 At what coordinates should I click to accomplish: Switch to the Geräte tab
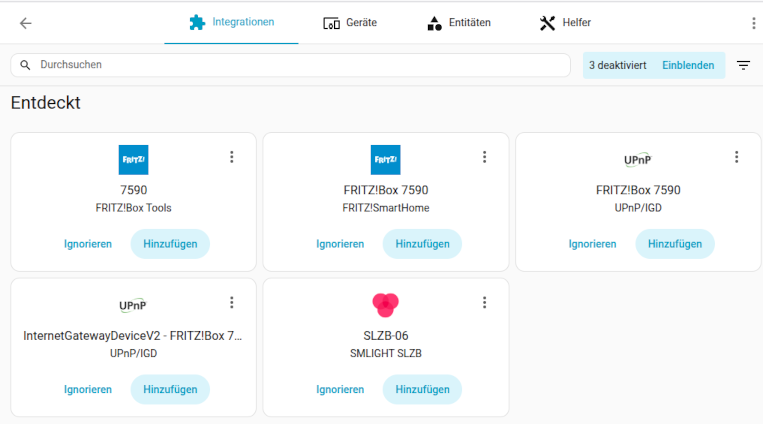(350, 23)
